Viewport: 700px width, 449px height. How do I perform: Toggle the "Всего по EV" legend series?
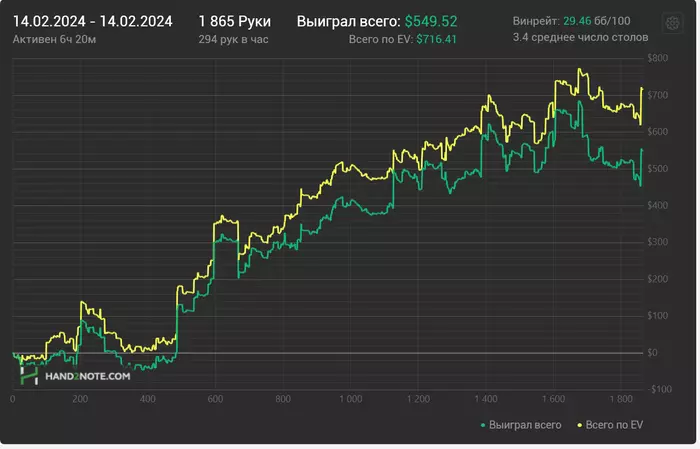point(610,425)
